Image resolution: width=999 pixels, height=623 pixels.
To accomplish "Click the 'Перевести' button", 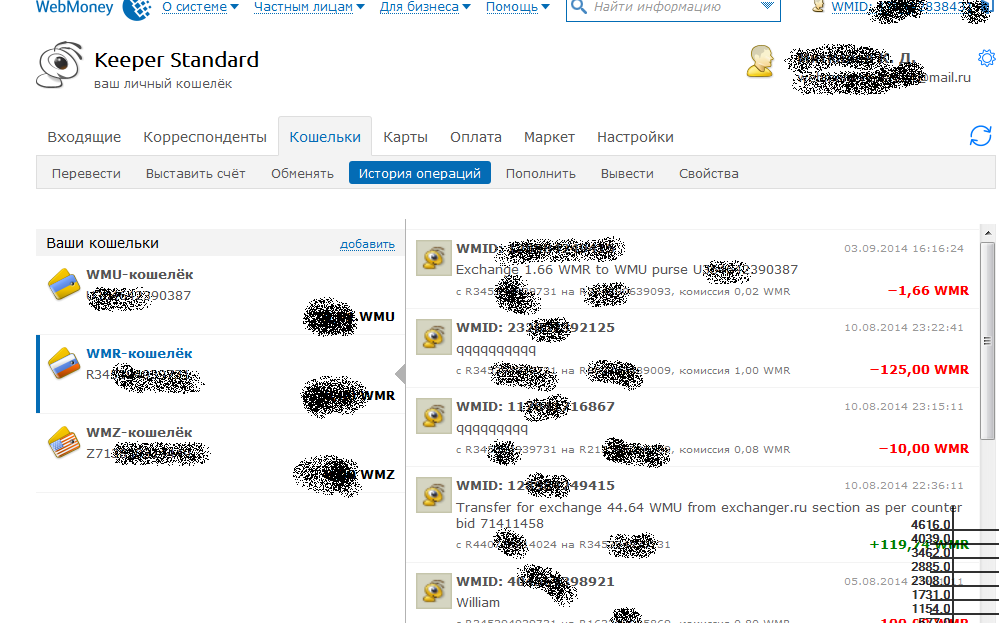I will 86,173.
